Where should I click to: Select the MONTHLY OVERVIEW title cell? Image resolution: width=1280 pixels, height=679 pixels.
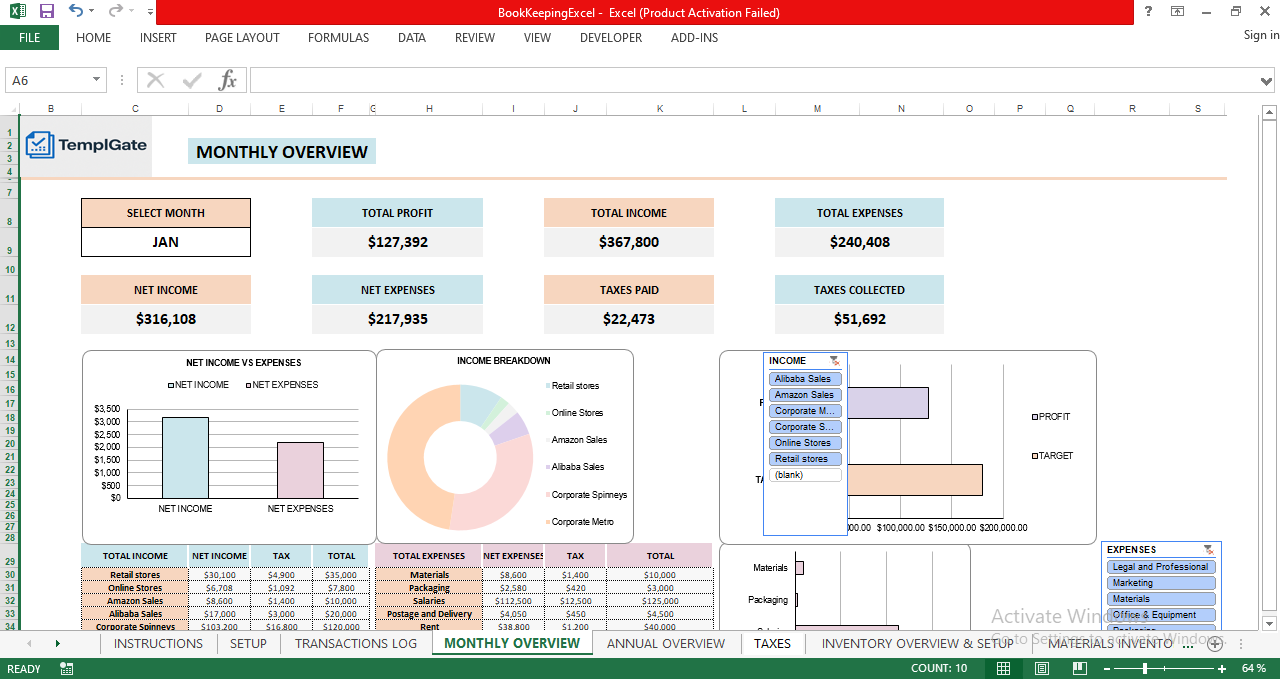282,152
